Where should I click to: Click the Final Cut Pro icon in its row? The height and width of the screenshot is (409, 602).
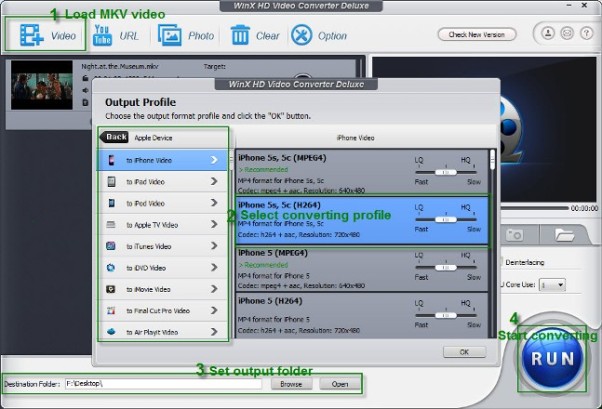click(x=111, y=311)
